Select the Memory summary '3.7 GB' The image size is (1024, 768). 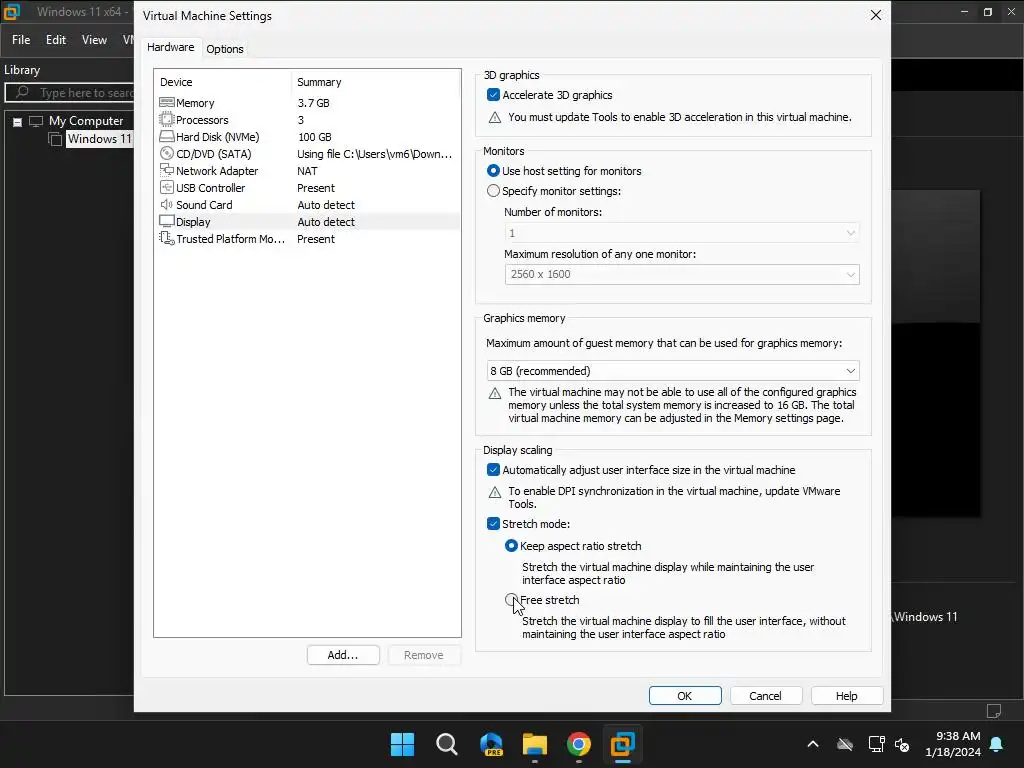pos(313,103)
